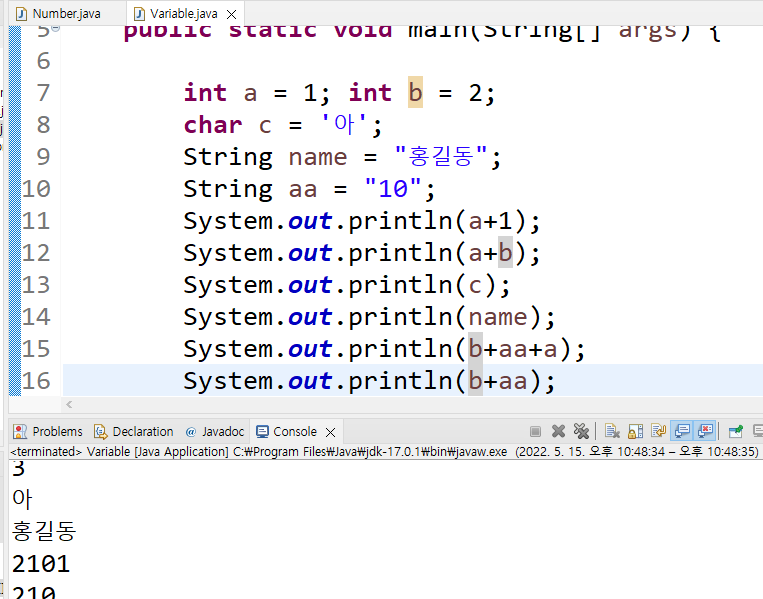The height and width of the screenshot is (599, 763).
Task: Close the Variable.java editor tab
Action: [x=232, y=15]
